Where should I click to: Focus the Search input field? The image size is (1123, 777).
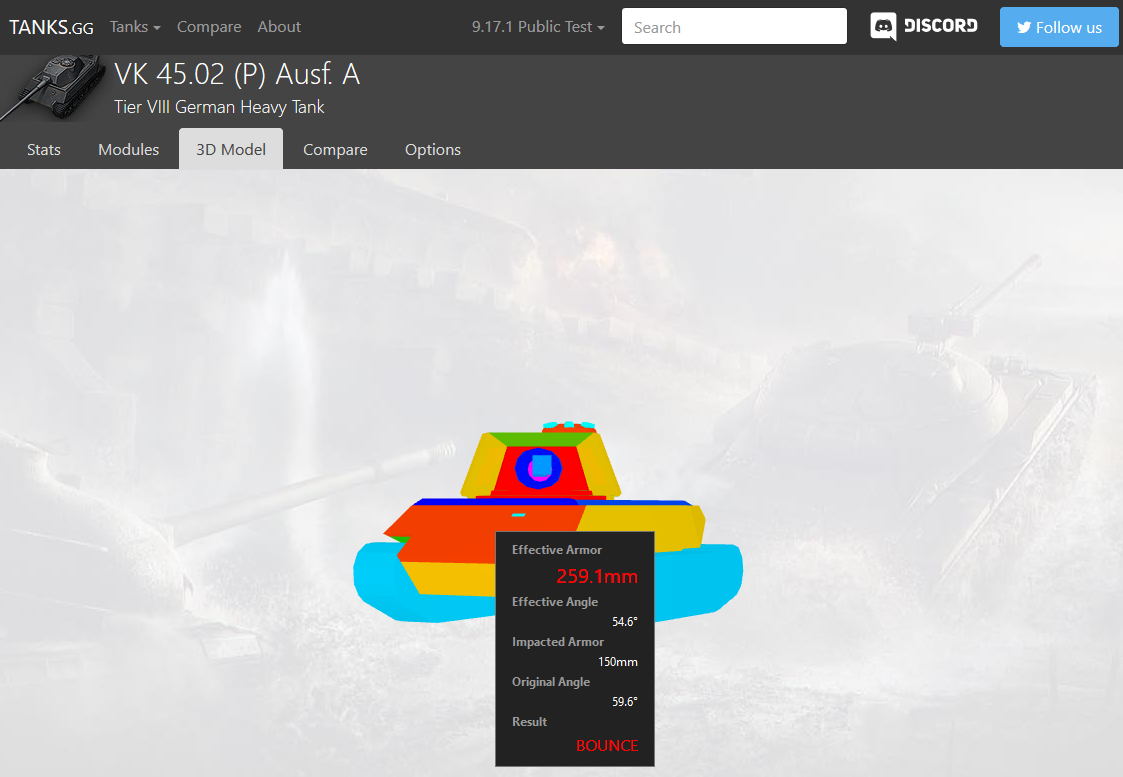(x=734, y=27)
